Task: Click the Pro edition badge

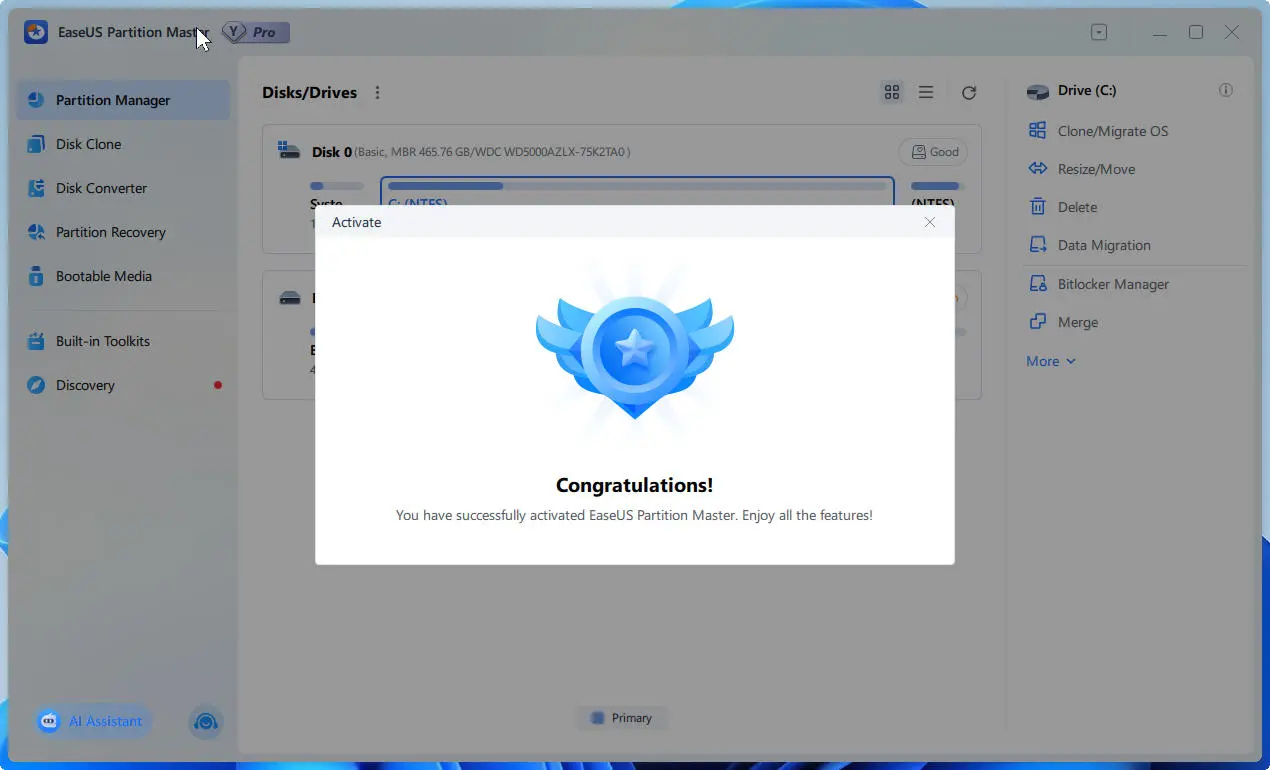Action: pos(256,32)
